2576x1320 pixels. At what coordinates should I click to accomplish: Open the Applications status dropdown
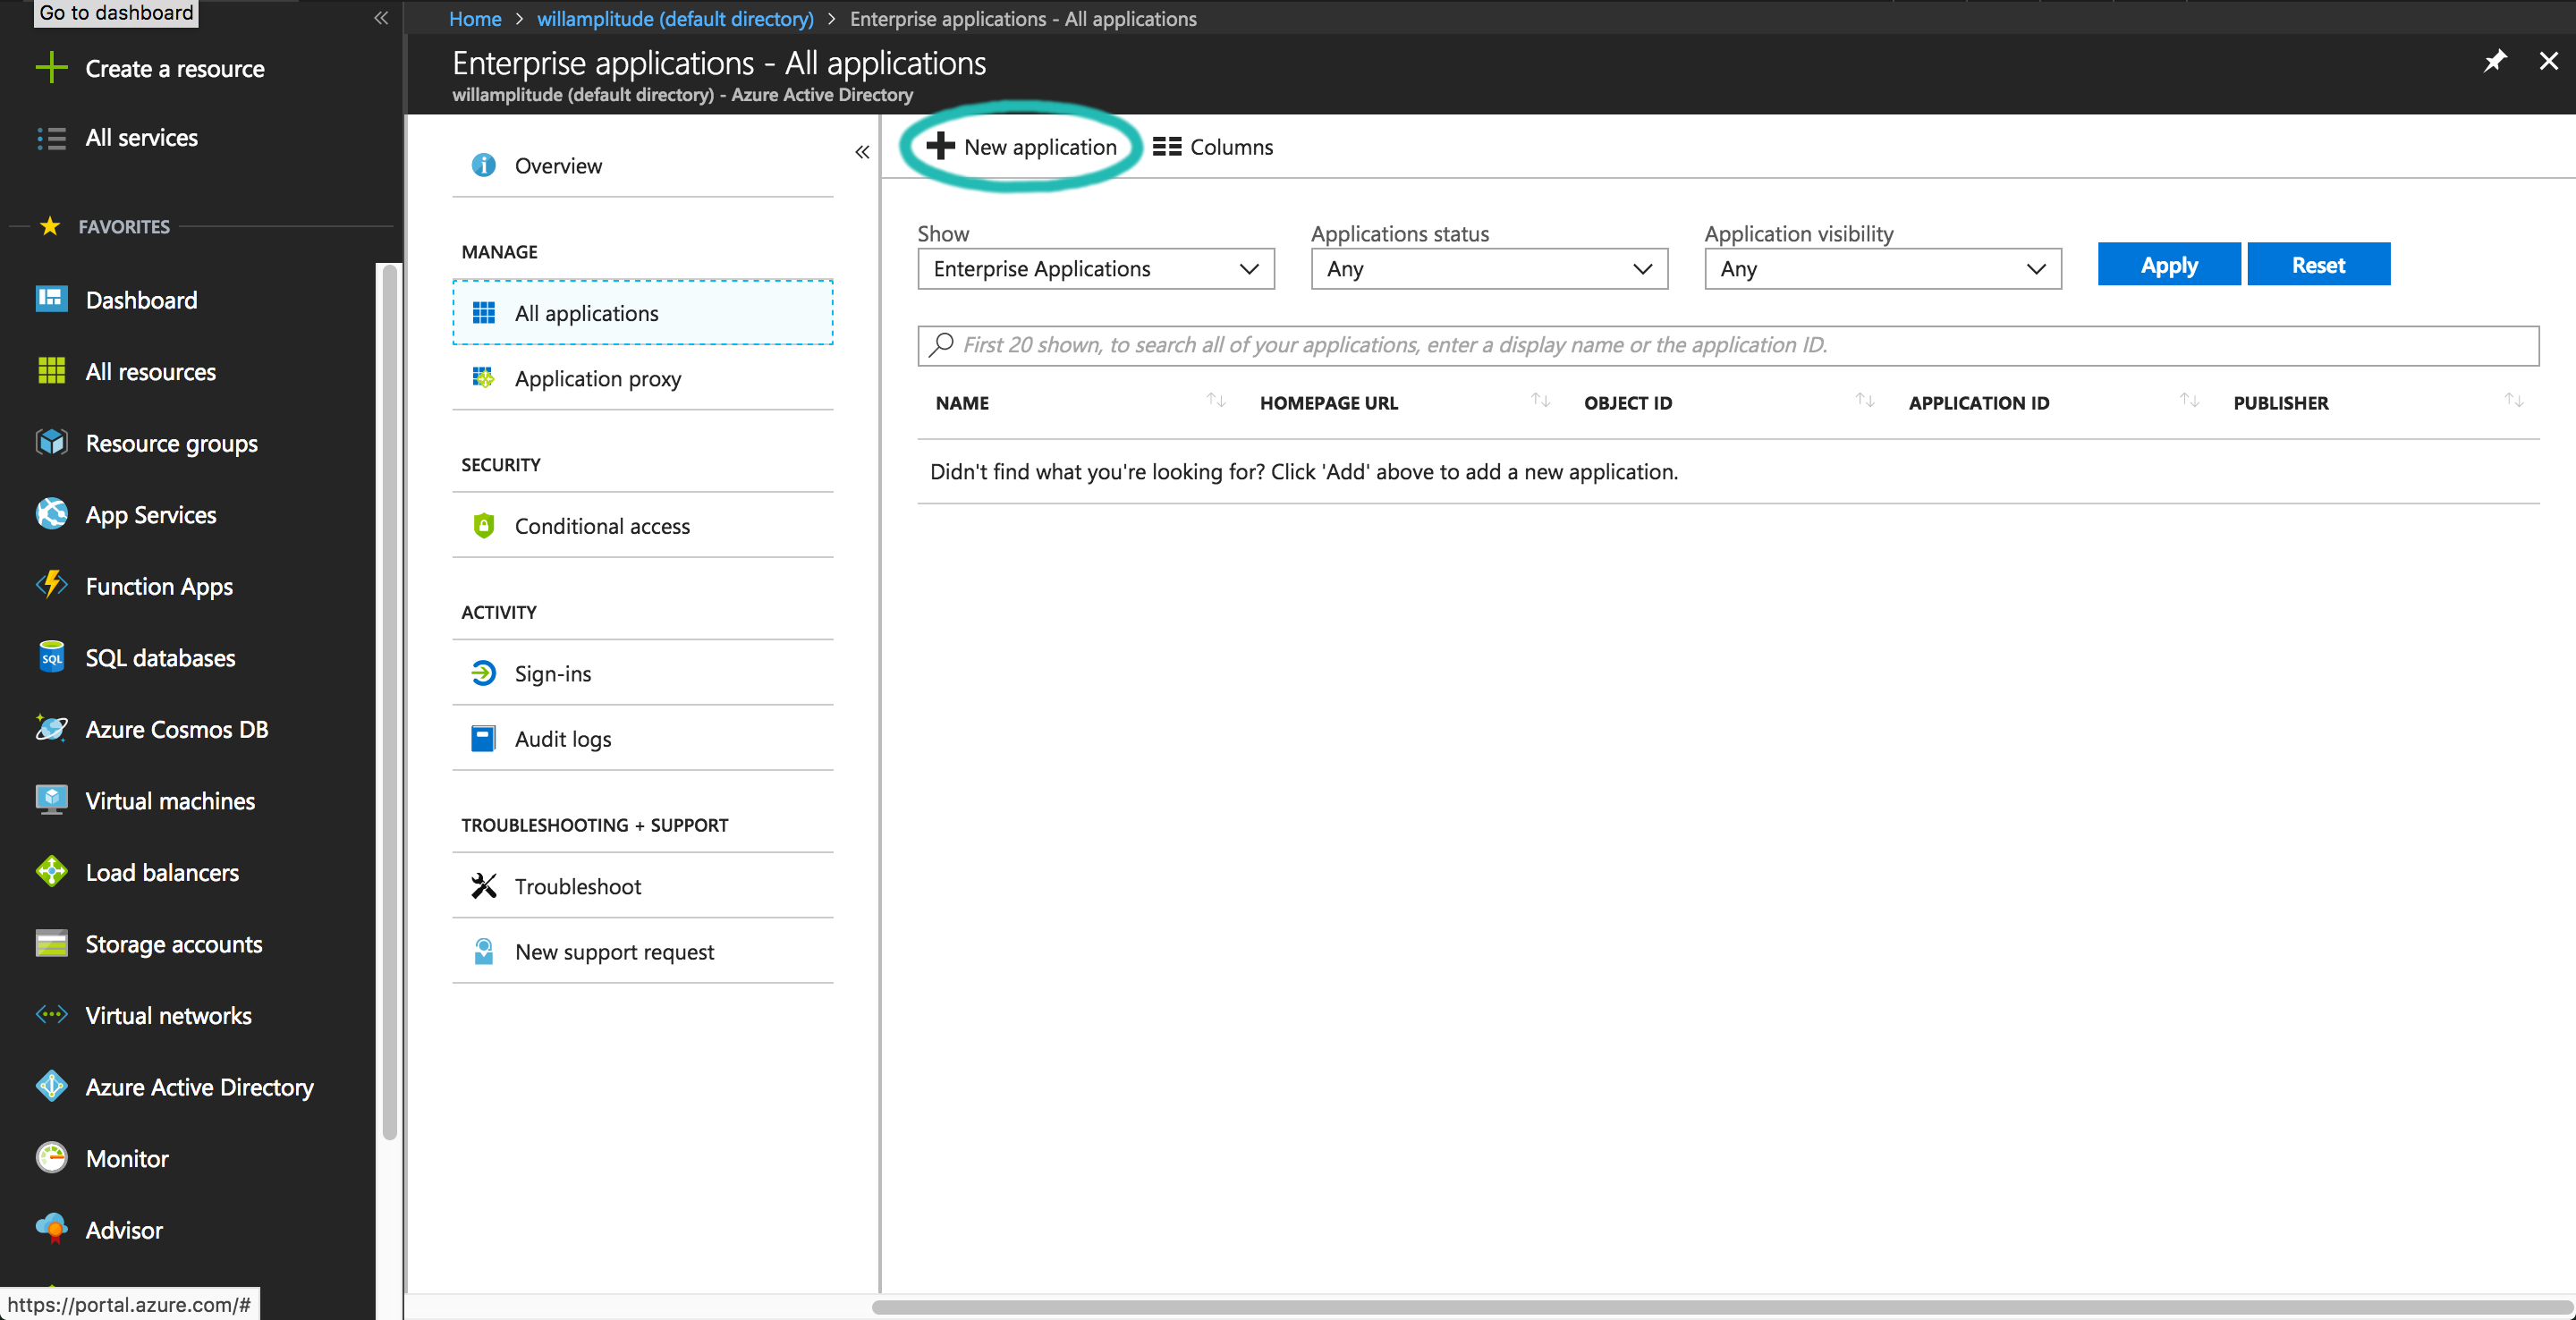pos(1488,268)
